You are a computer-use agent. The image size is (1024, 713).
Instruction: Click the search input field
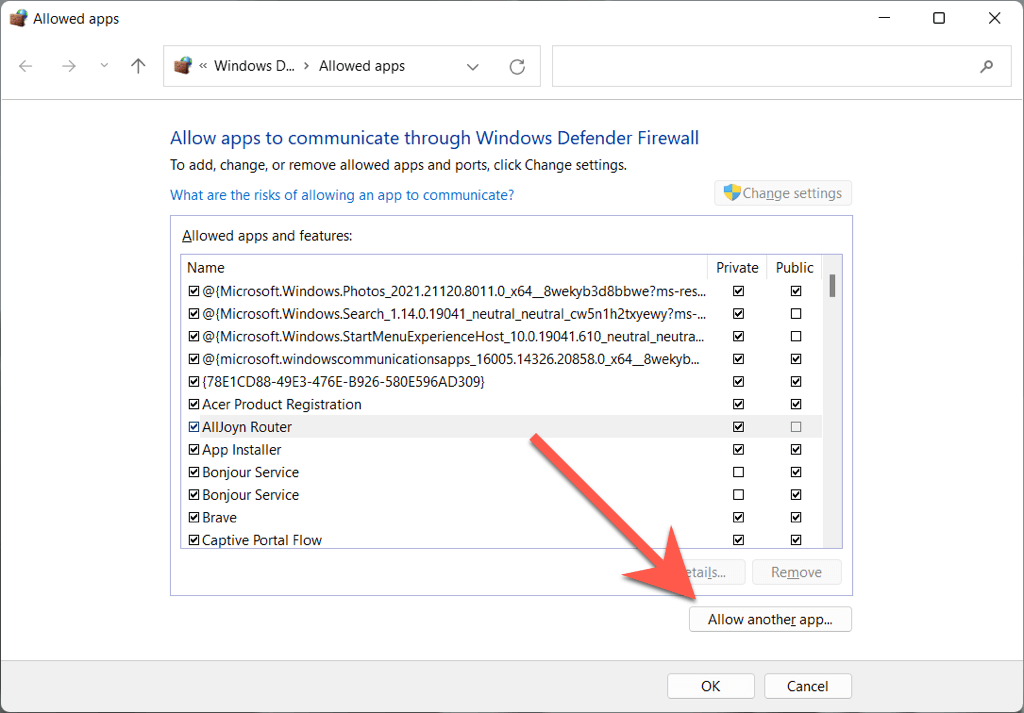coord(760,67)
